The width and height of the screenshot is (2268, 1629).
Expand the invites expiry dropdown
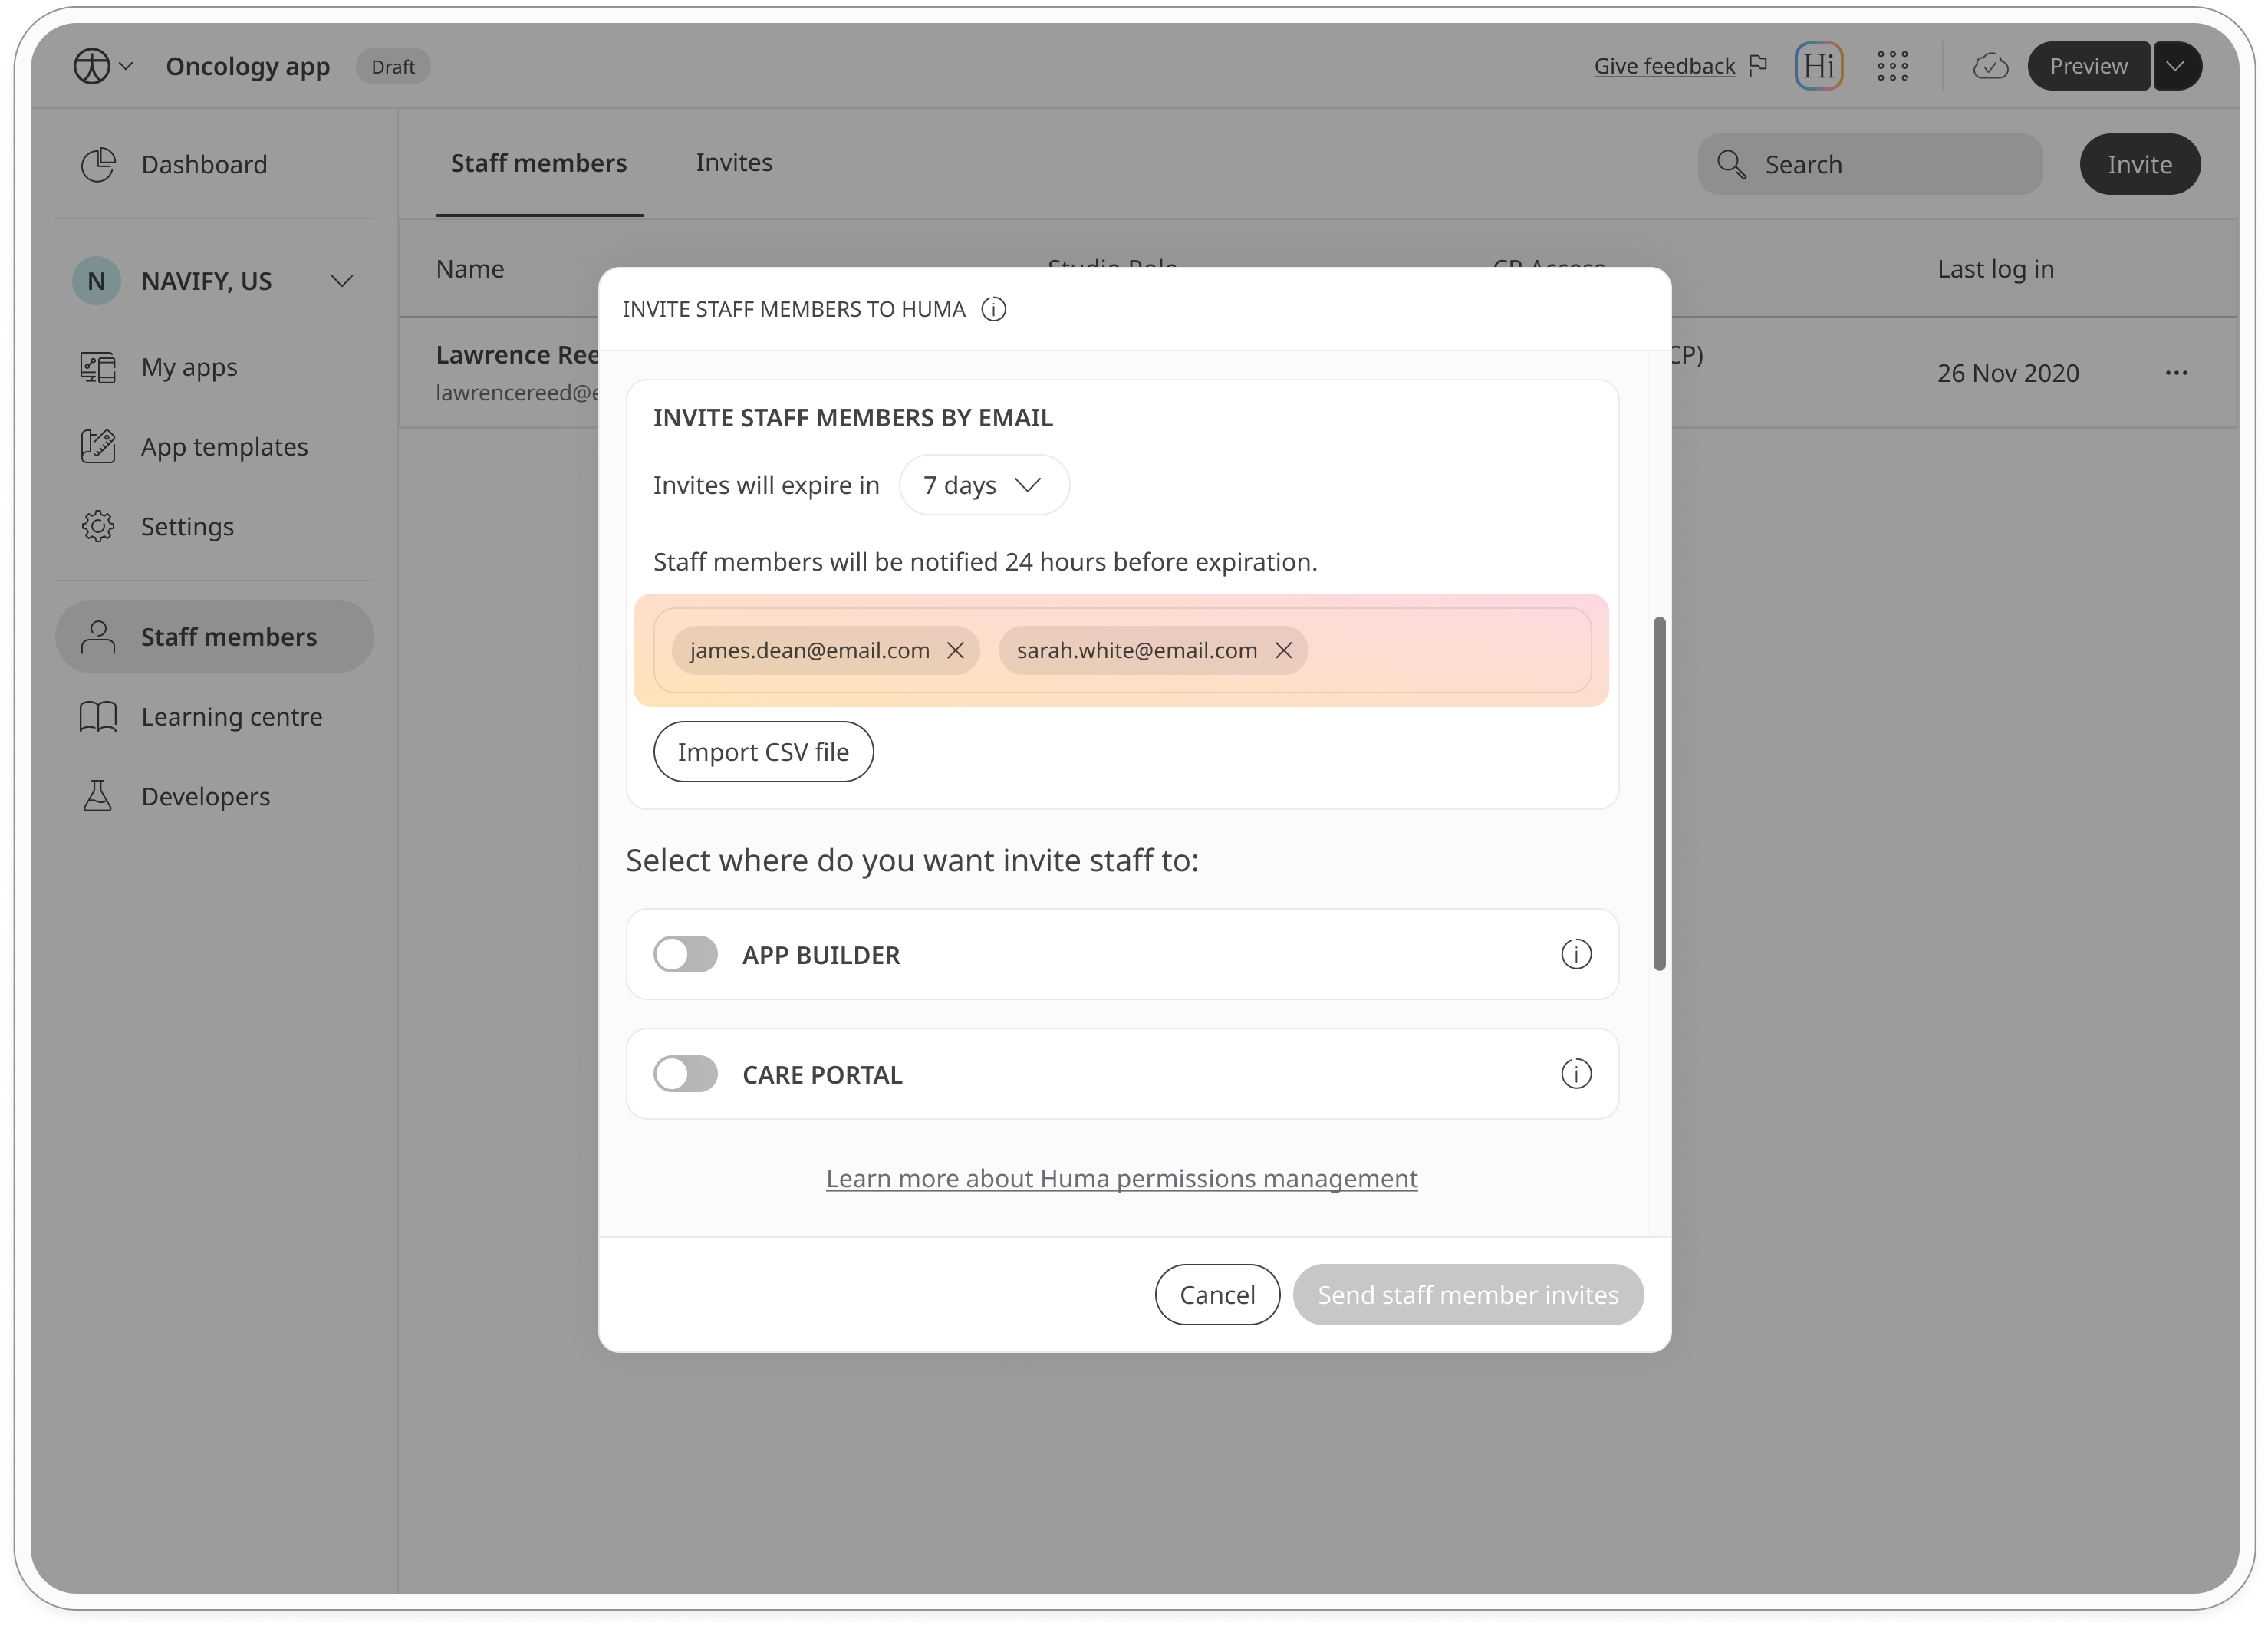pyautogui.click(x=983, y=484)
